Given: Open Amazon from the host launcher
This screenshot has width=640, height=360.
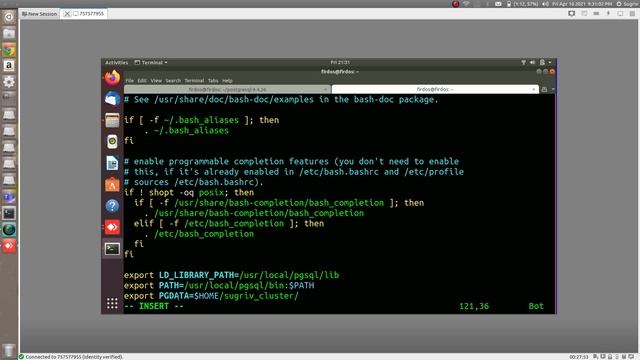Looking at the screenshot, I should point(9,66).
